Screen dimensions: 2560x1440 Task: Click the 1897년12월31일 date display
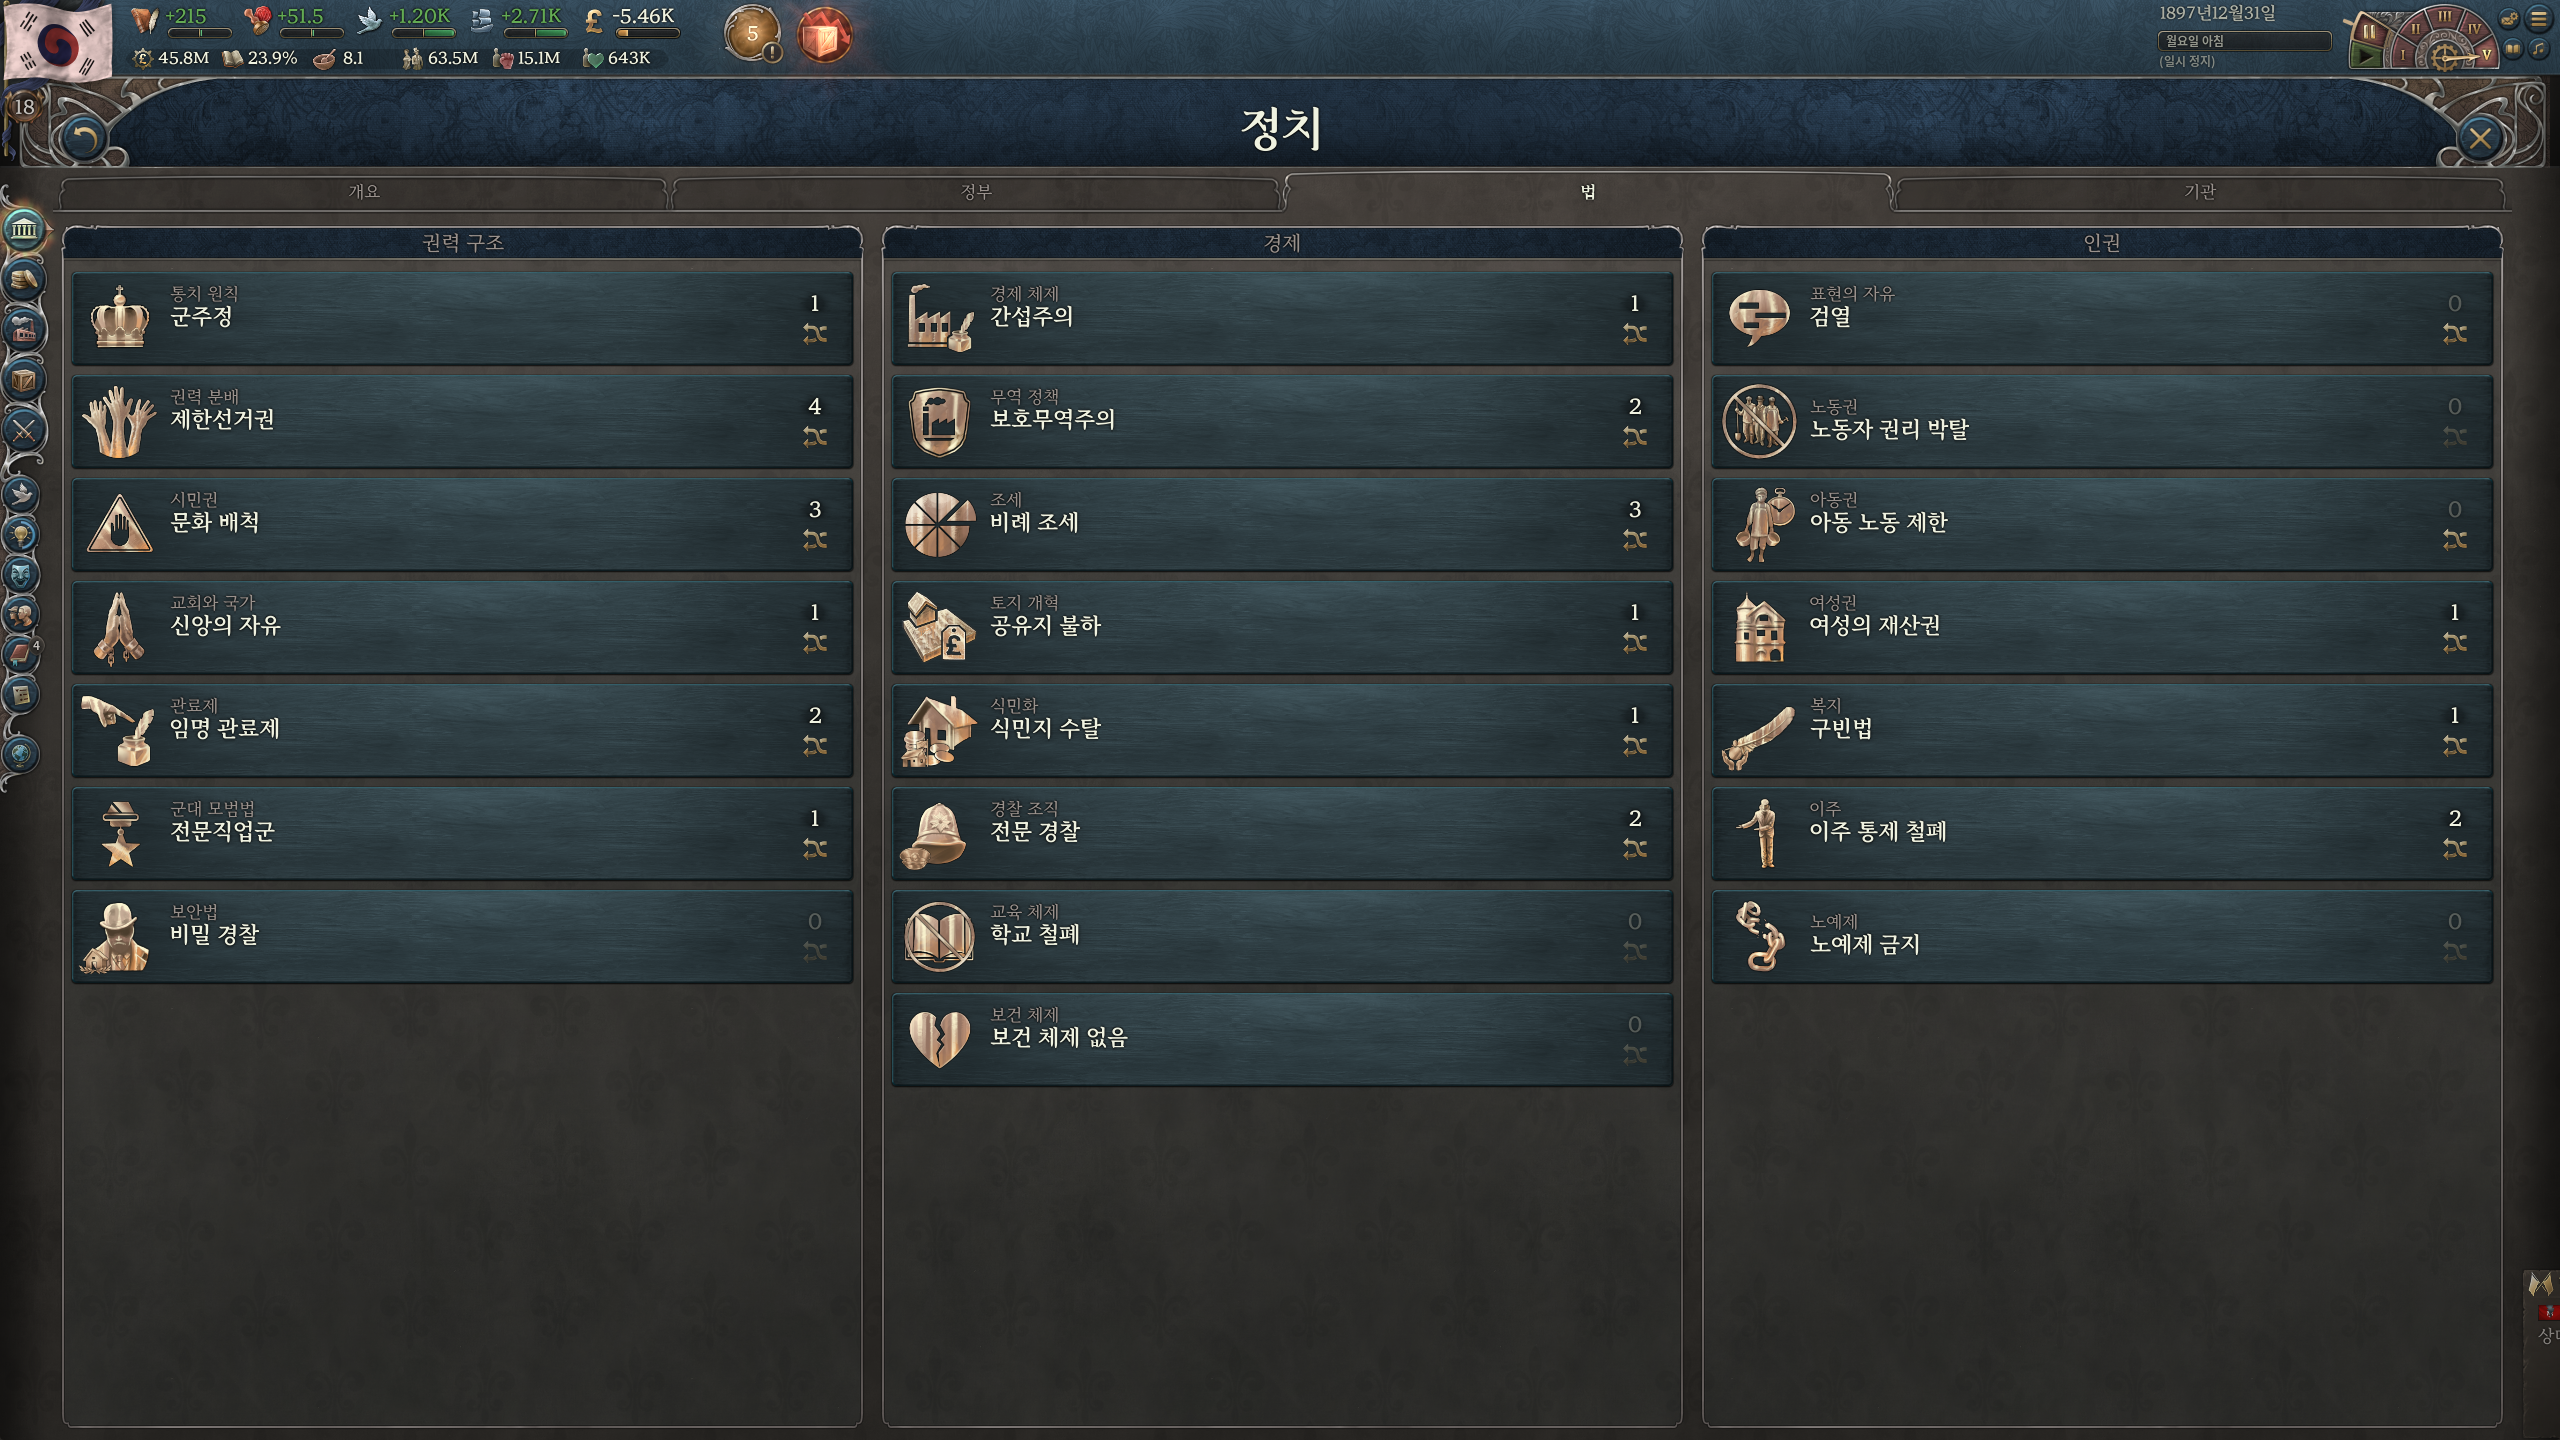(x=2217, y=14)
